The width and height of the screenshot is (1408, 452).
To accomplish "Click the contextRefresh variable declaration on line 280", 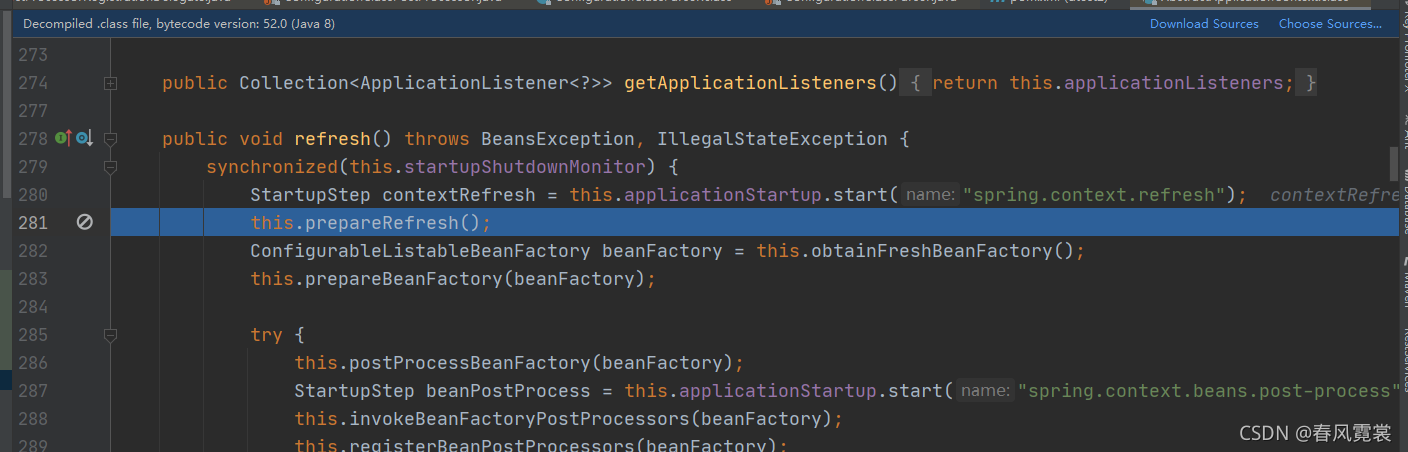I will [x=464, y=195].
